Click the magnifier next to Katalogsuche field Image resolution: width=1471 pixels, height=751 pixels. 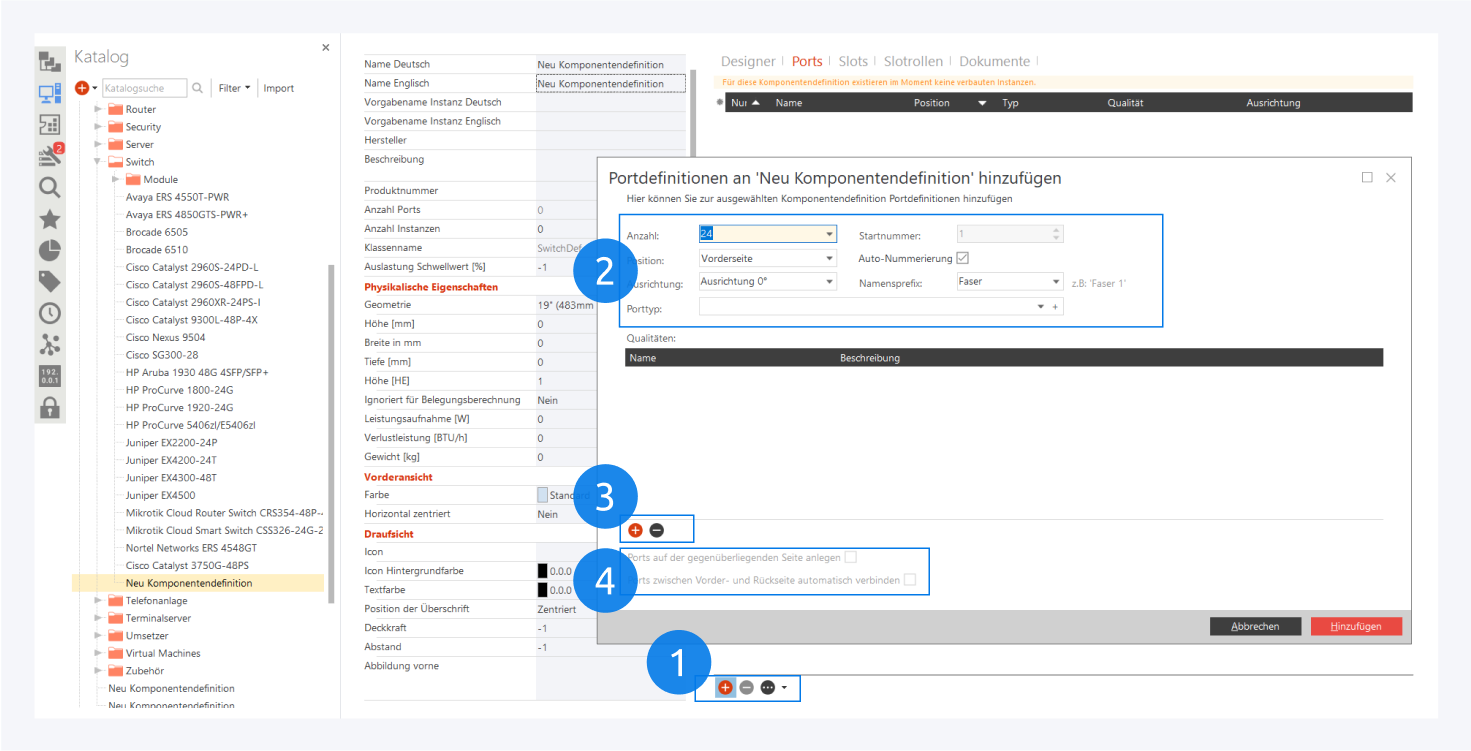click(x=197, y=88)
